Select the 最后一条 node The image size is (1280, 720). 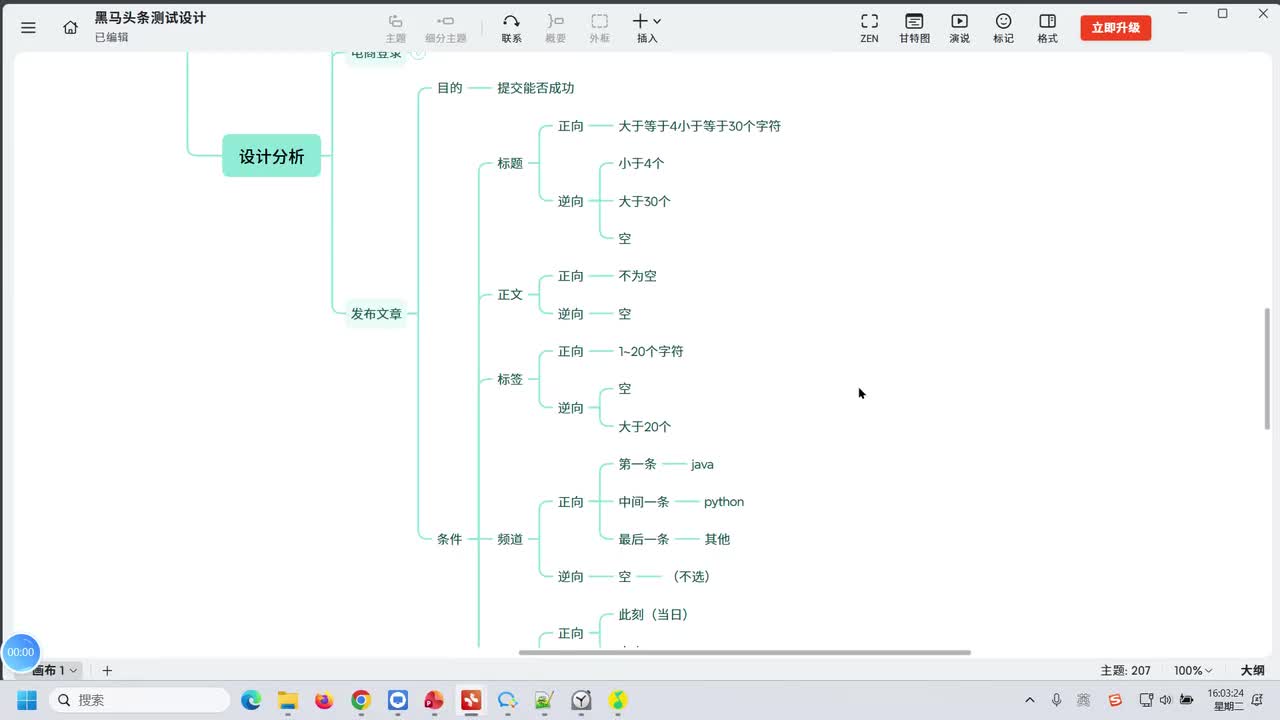[644, 539]
